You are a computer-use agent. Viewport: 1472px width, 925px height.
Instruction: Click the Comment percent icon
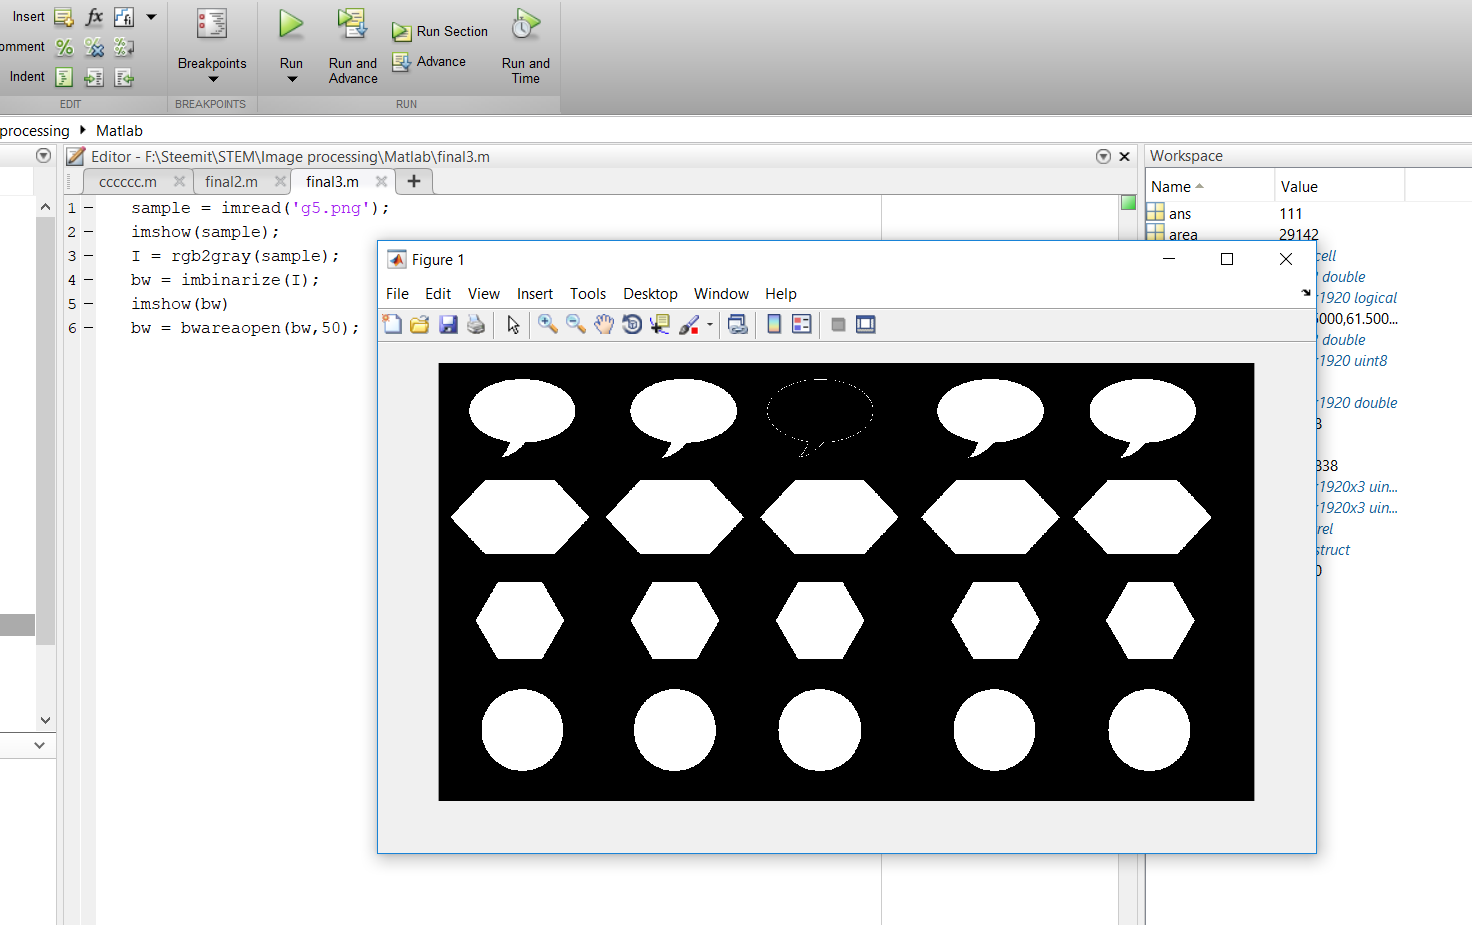(x=64, y=47)
